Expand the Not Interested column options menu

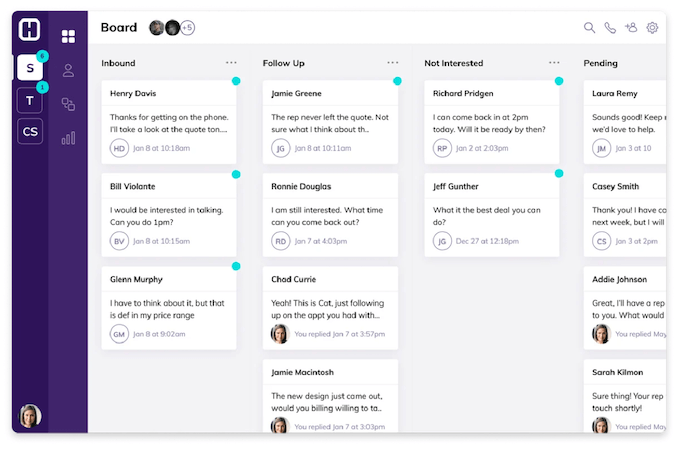[x=554, y=63]
